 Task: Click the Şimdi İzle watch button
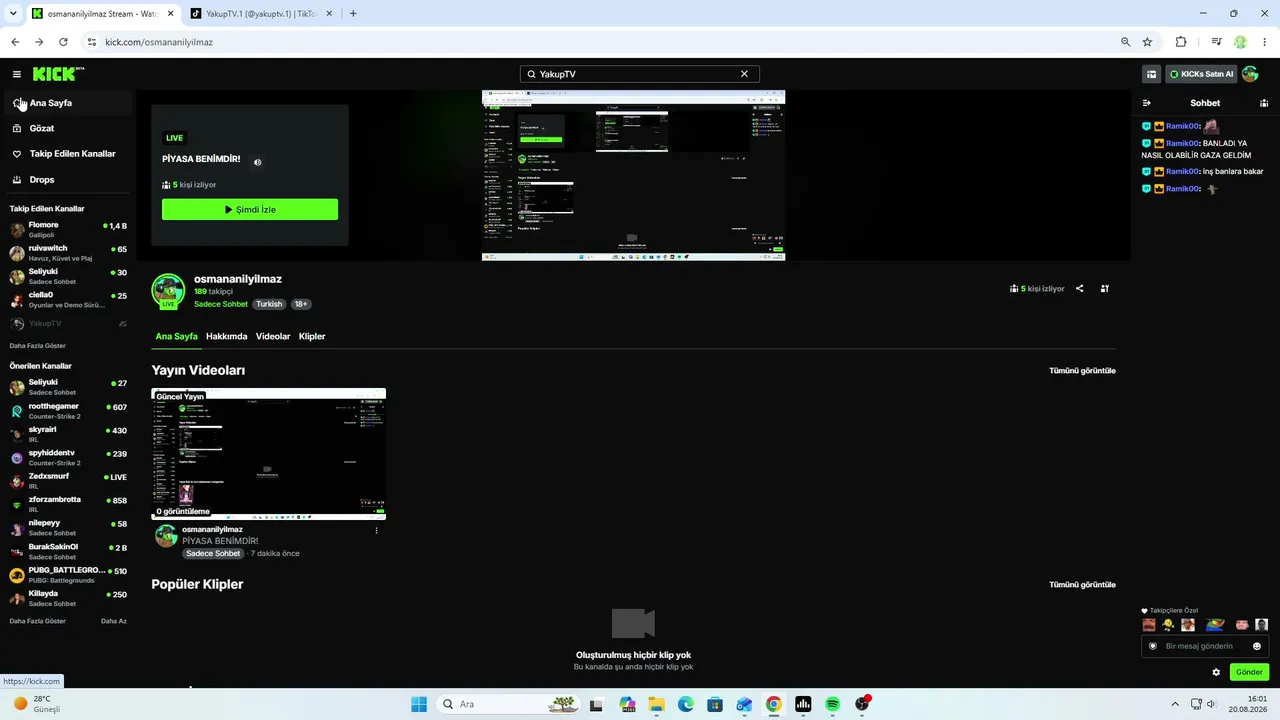[250, 210]
